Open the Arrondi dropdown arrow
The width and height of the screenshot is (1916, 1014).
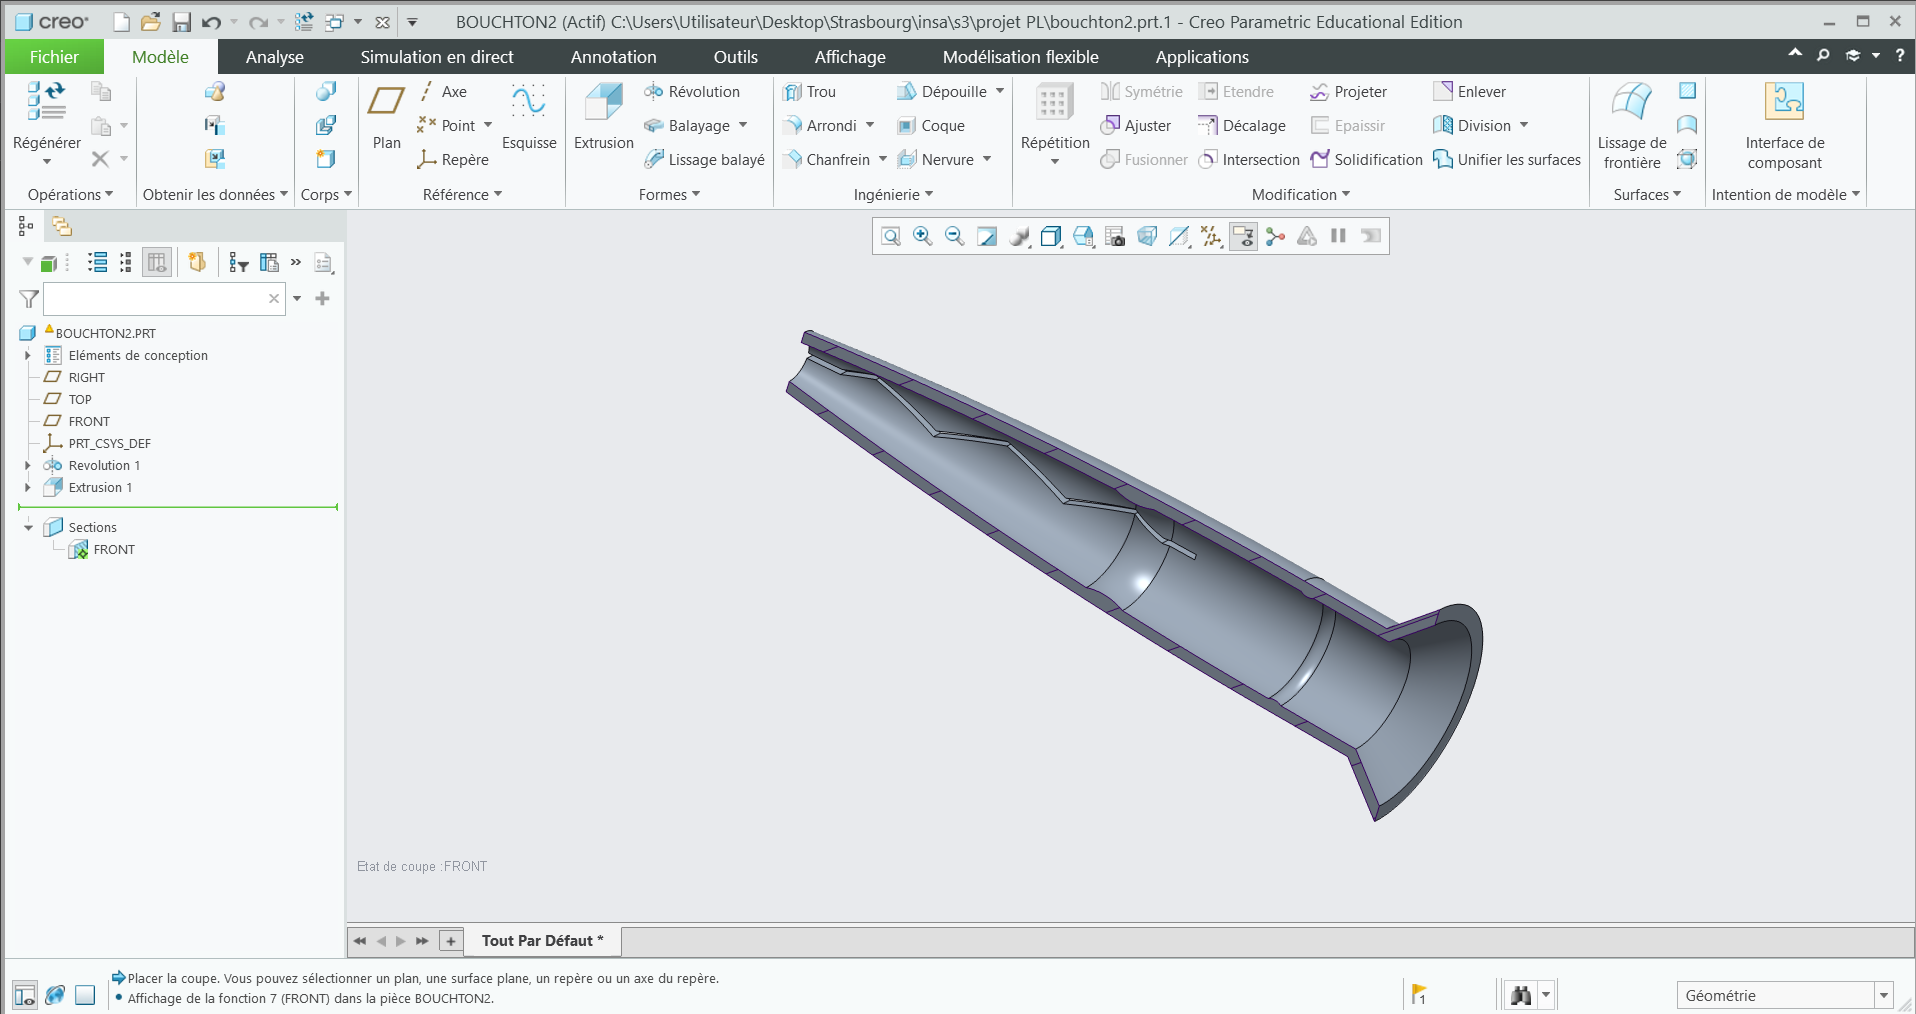click(870, 126)
